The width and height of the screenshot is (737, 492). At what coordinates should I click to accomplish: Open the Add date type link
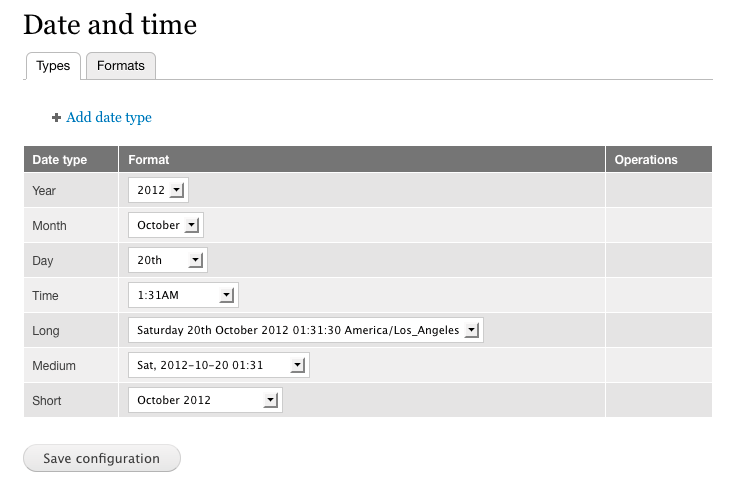(109, 117)
